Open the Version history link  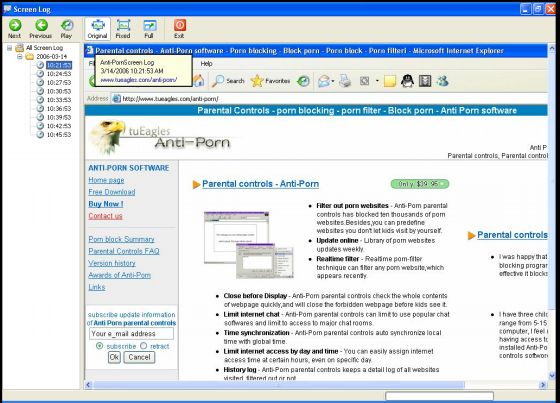point(112,263)
